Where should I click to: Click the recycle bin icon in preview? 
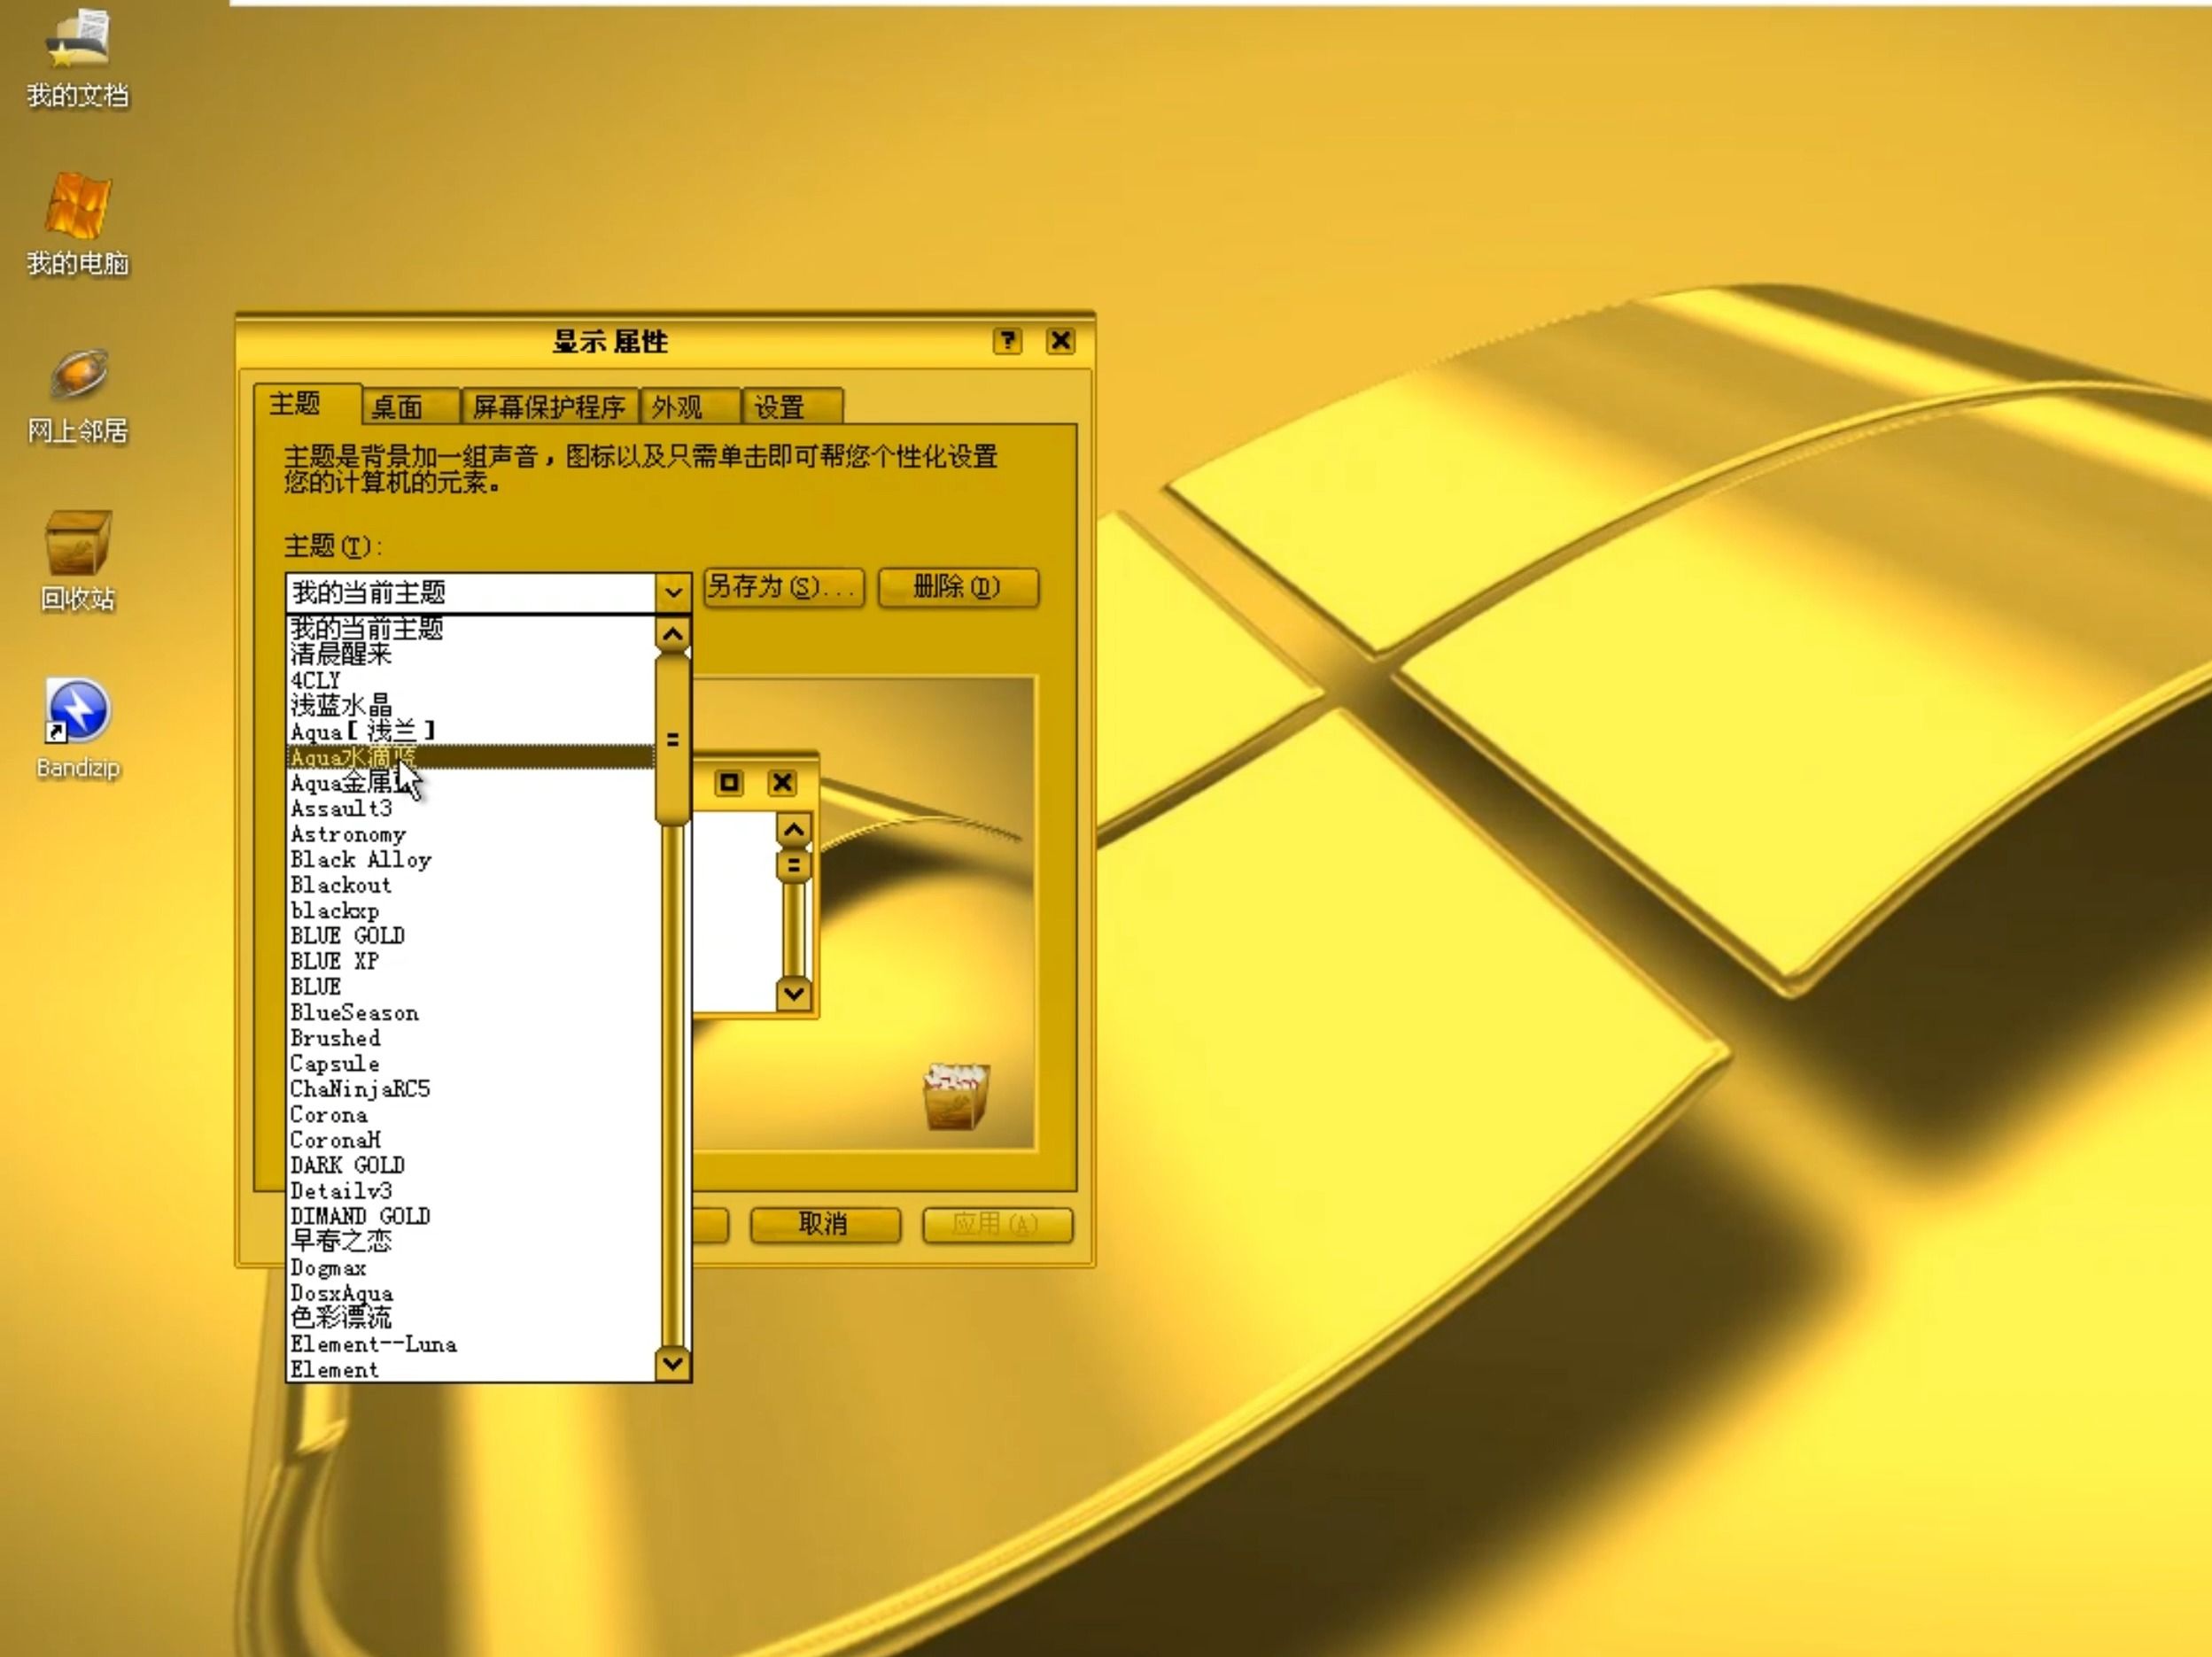pos(956,1096)
